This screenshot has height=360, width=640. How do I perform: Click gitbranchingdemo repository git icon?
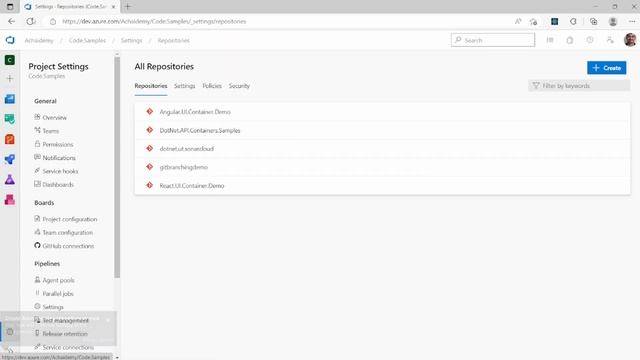(149, 167)
